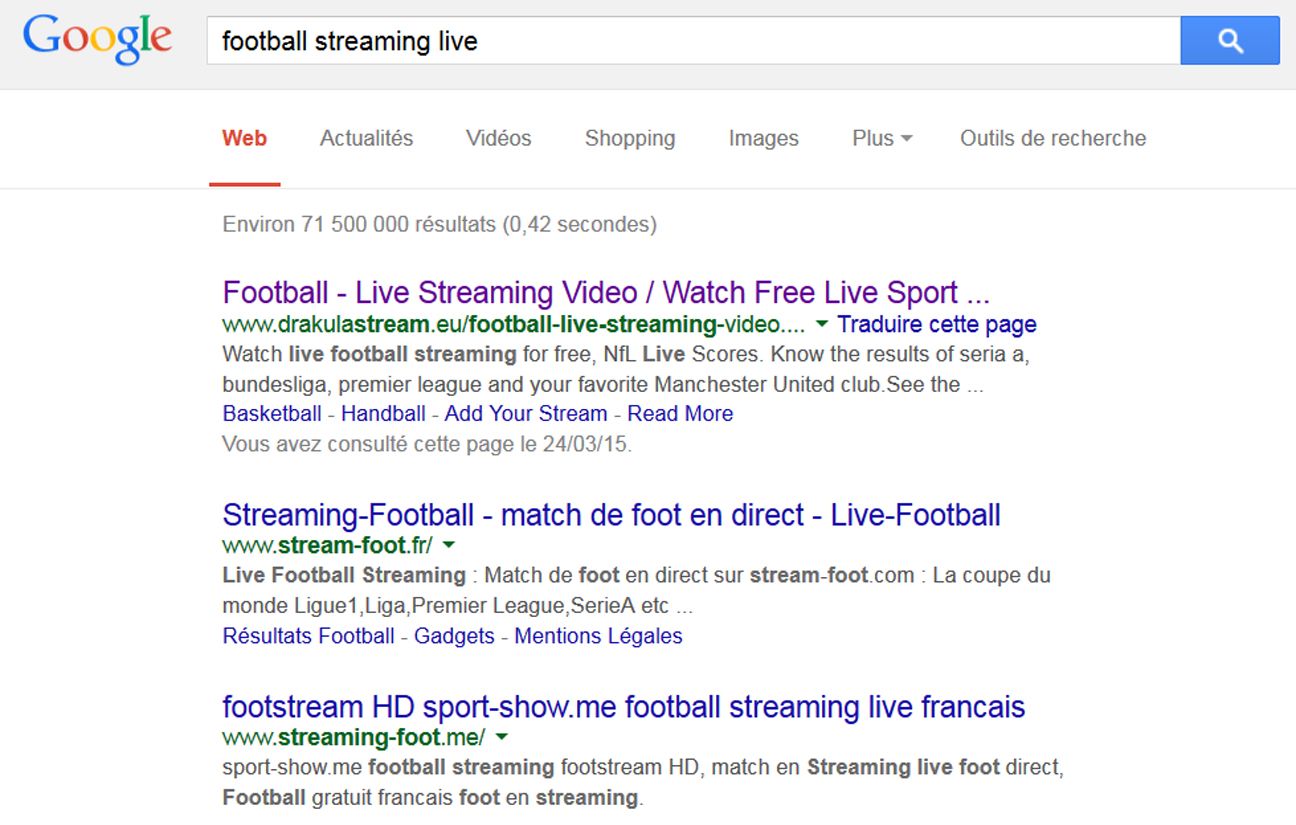The height and width of the screenshot is (825, 1296).
Task: Open Outils de recherche options
Action: [x=1052, y=138]
